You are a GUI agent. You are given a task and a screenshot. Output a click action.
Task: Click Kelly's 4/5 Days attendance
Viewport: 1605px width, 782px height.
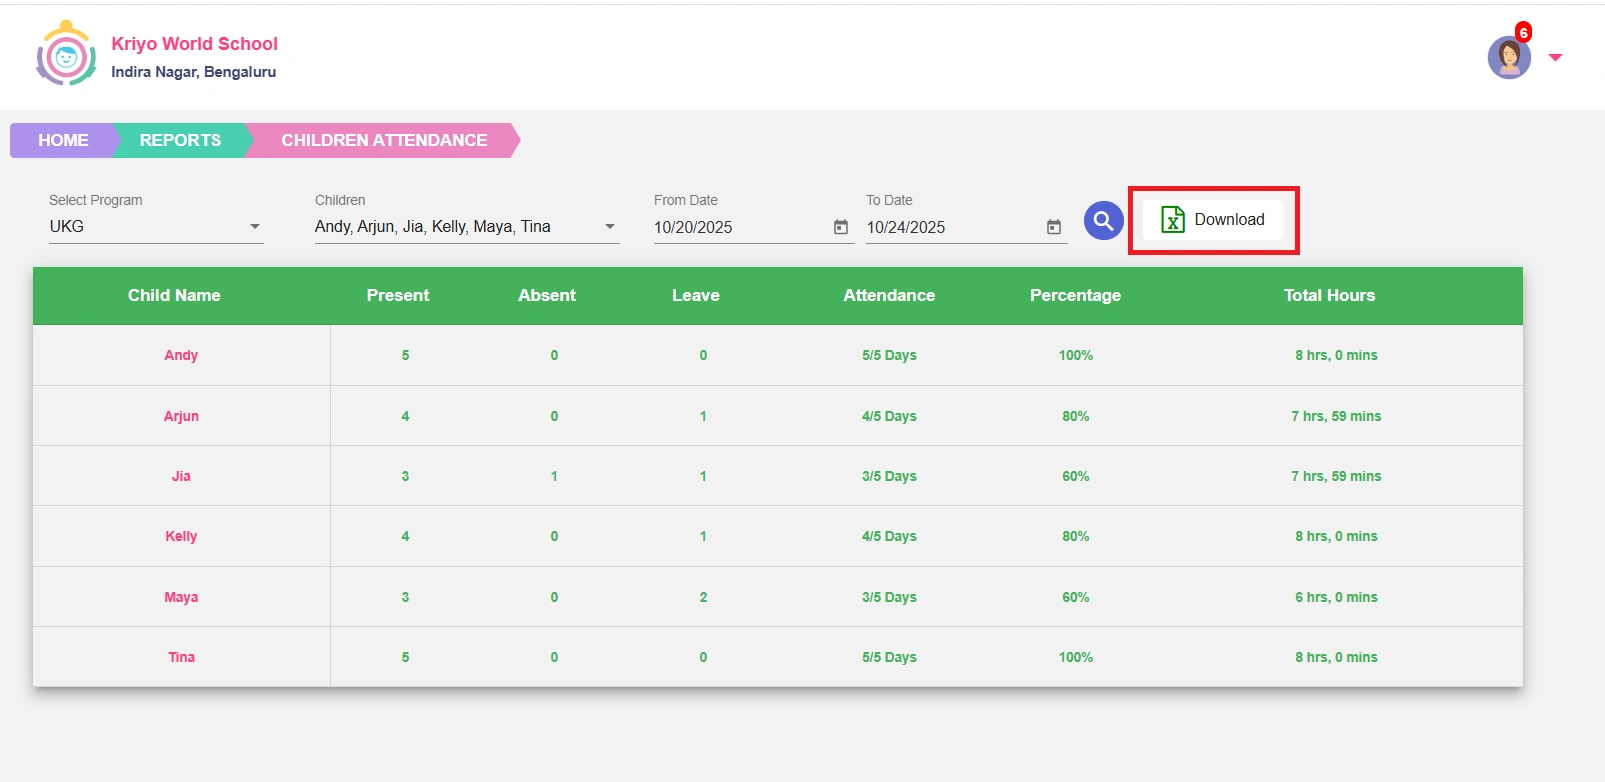(889, 536)
